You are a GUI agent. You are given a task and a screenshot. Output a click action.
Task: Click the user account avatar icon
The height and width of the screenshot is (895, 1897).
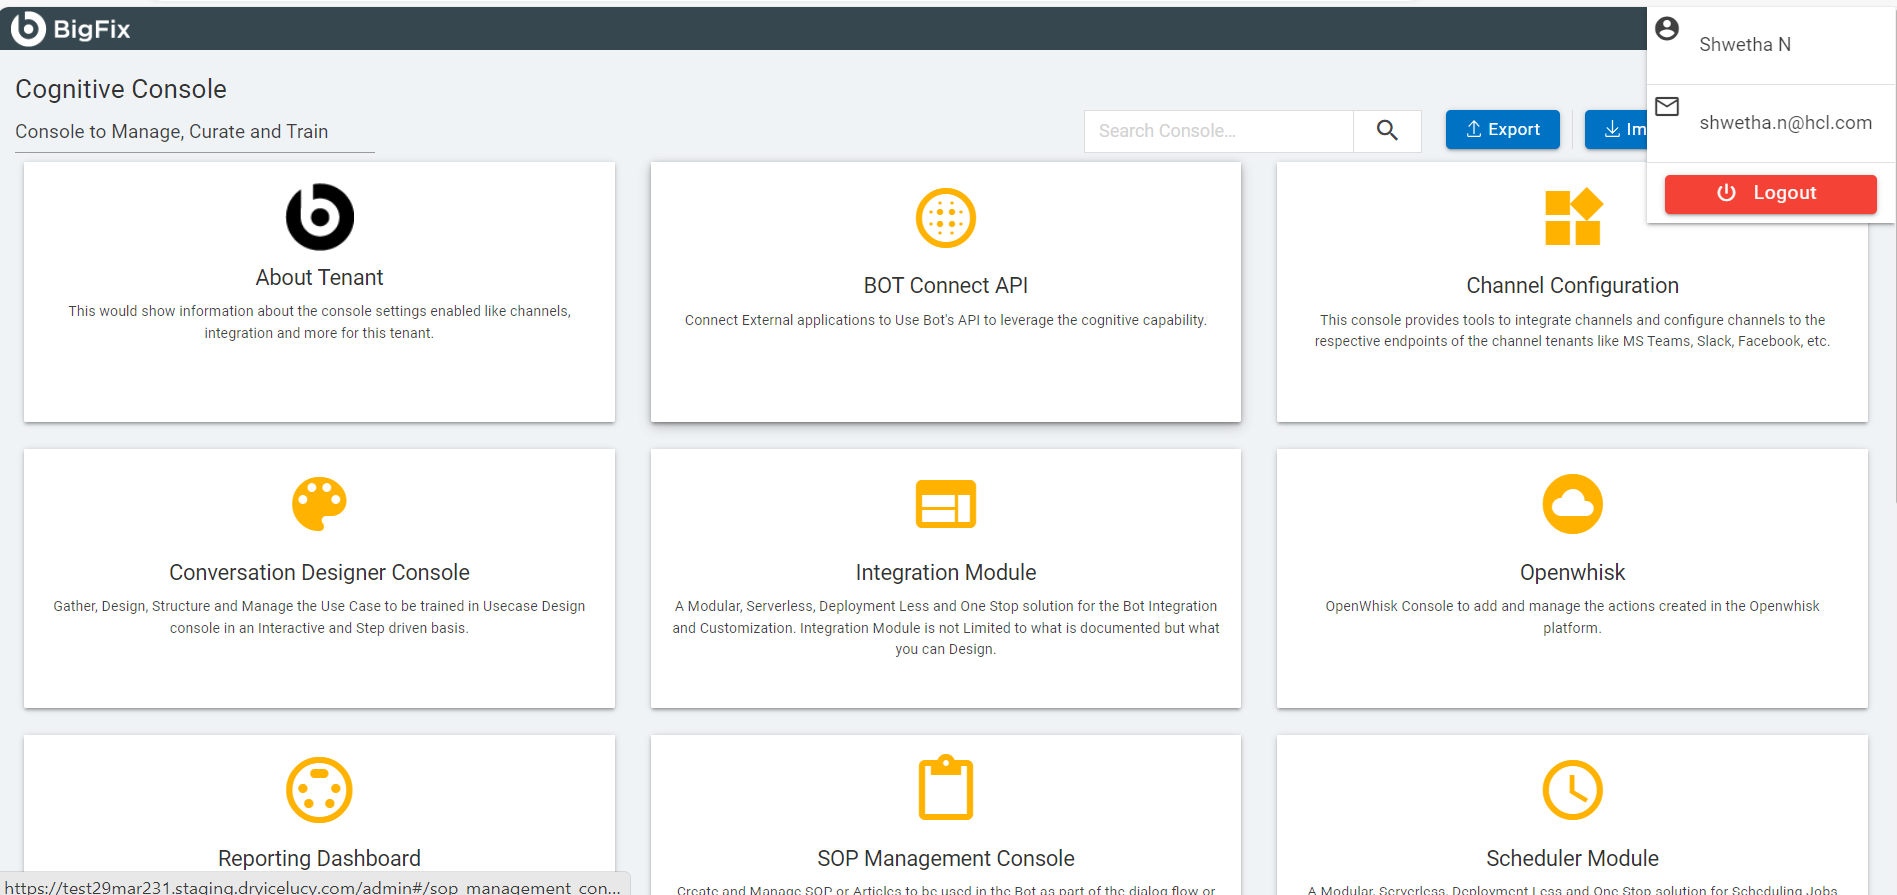coord(1667,29)
